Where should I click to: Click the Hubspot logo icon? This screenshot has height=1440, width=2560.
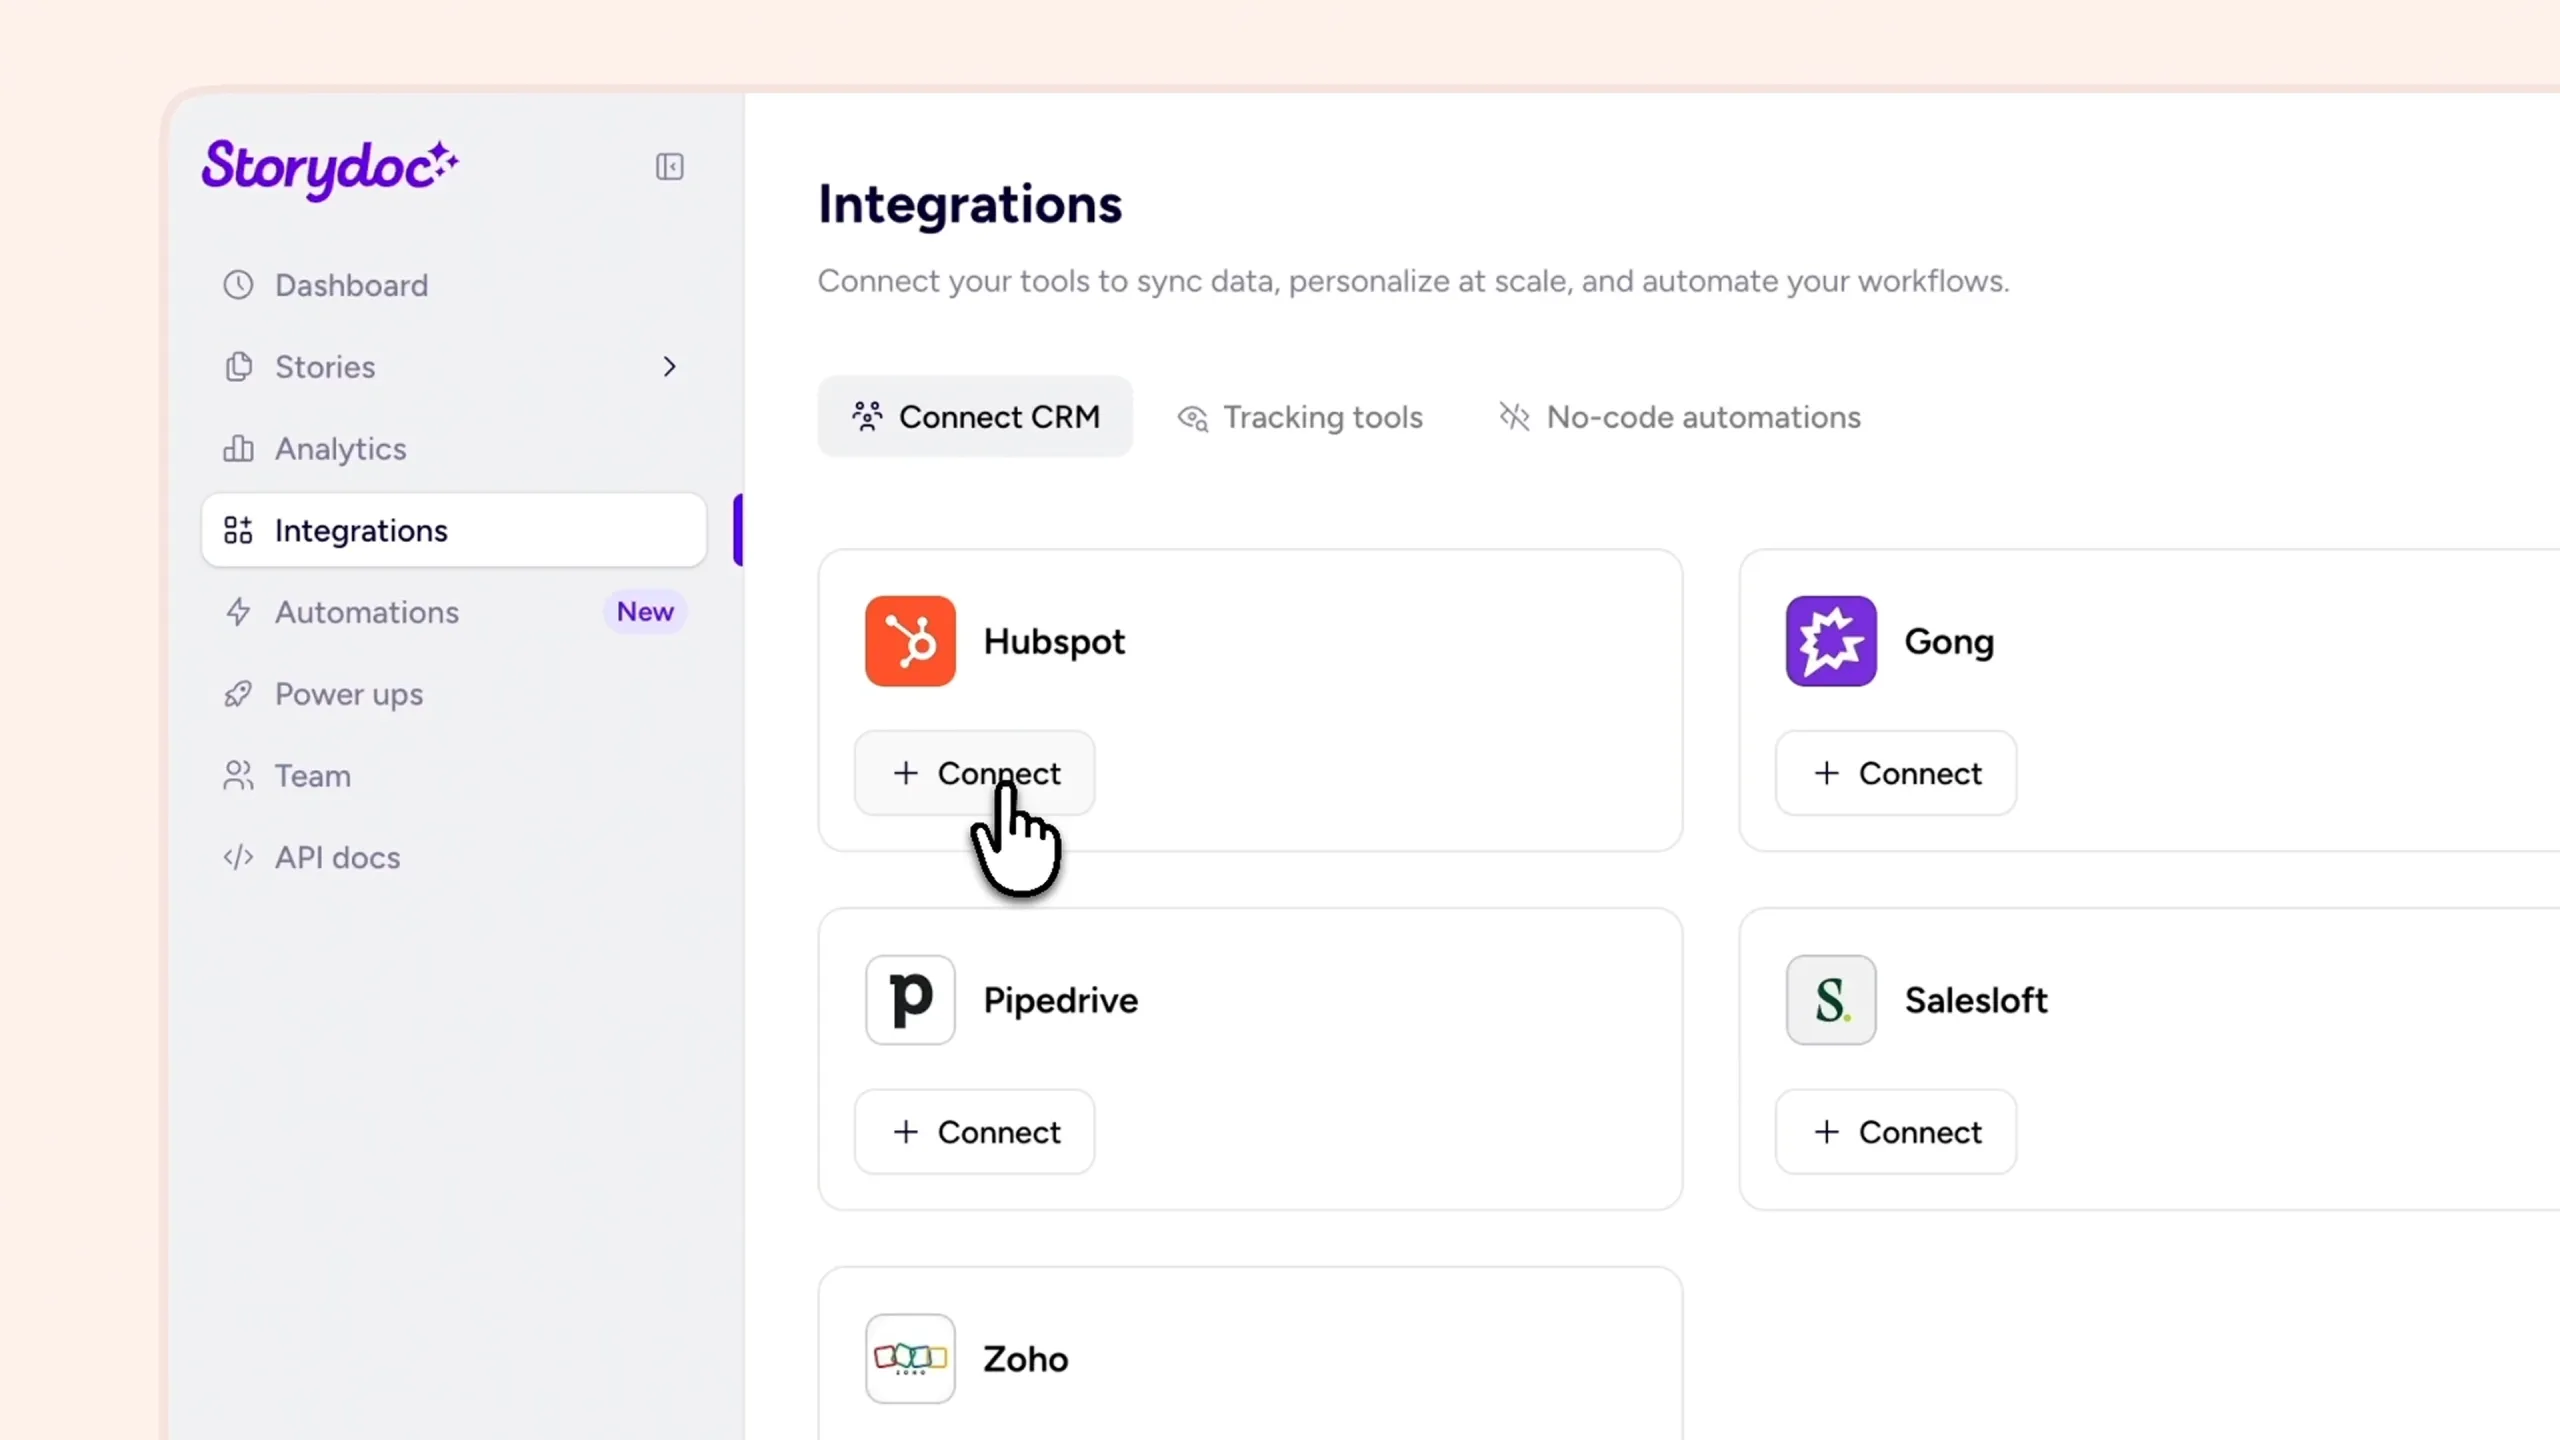[910, 641]
